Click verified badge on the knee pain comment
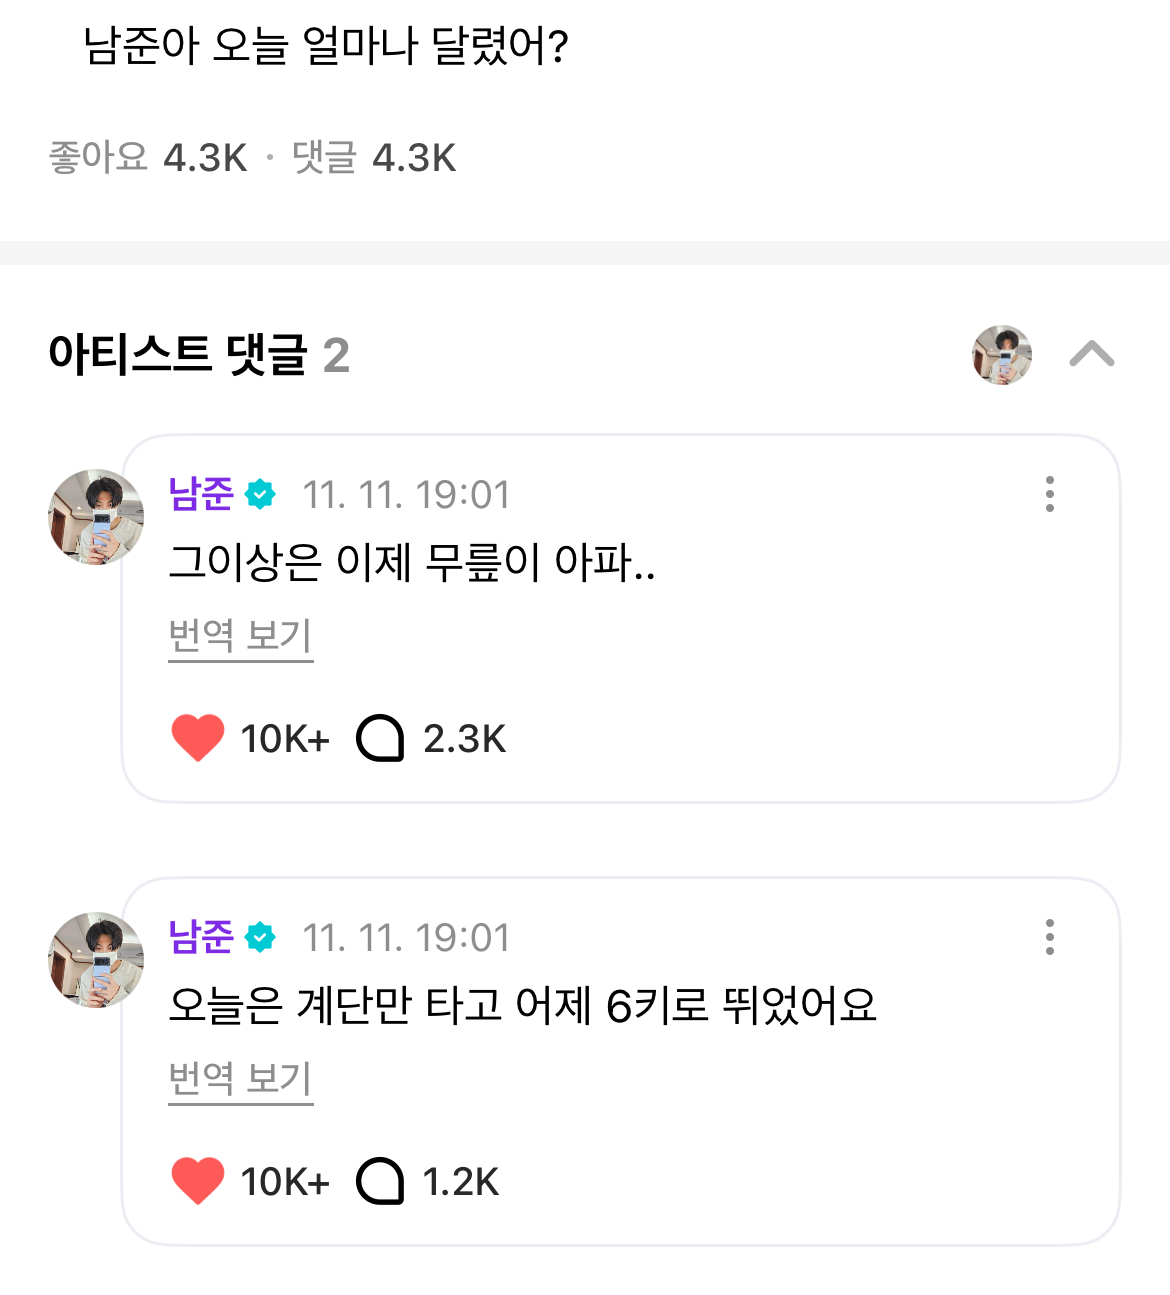 [260, 494]
